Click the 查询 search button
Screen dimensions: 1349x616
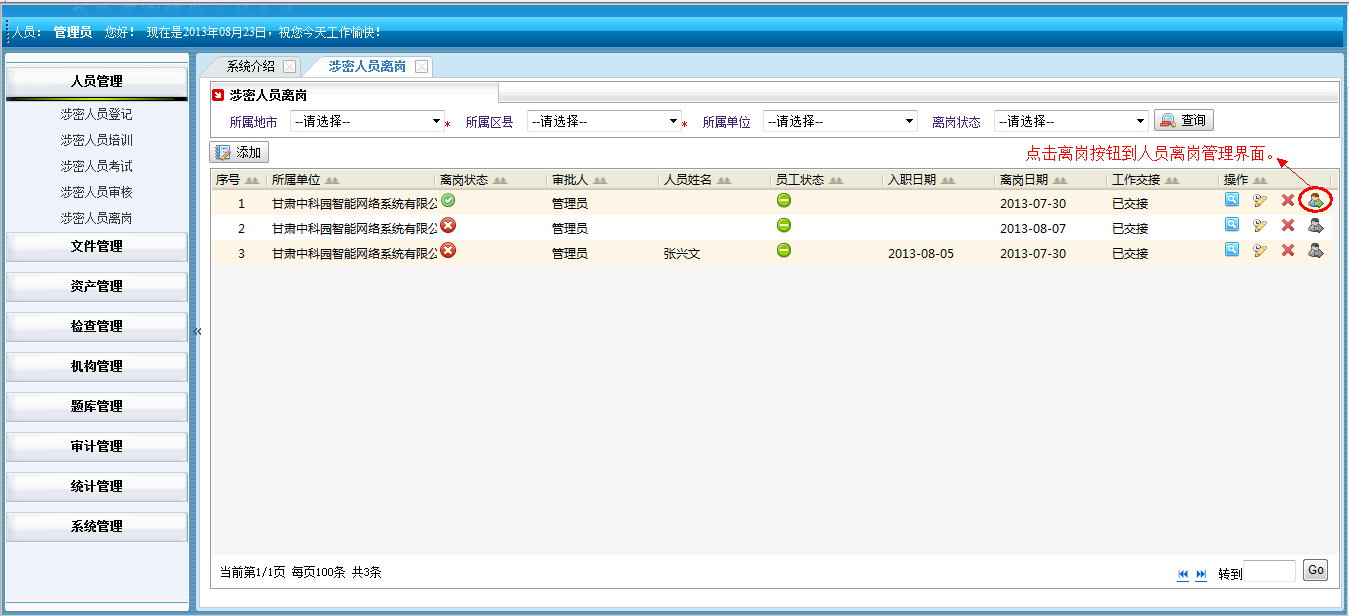click(x=1184, y=121)
